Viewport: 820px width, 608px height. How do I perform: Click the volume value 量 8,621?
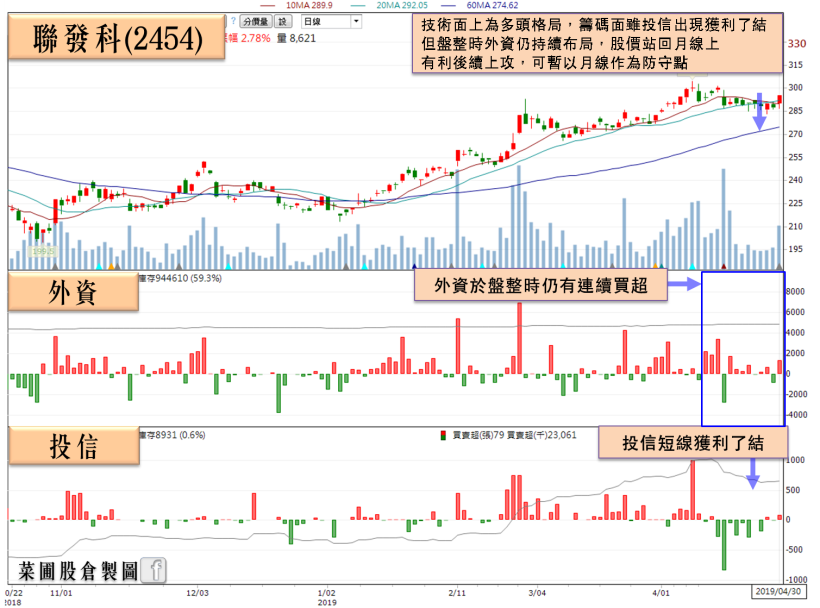click(296, 38)
